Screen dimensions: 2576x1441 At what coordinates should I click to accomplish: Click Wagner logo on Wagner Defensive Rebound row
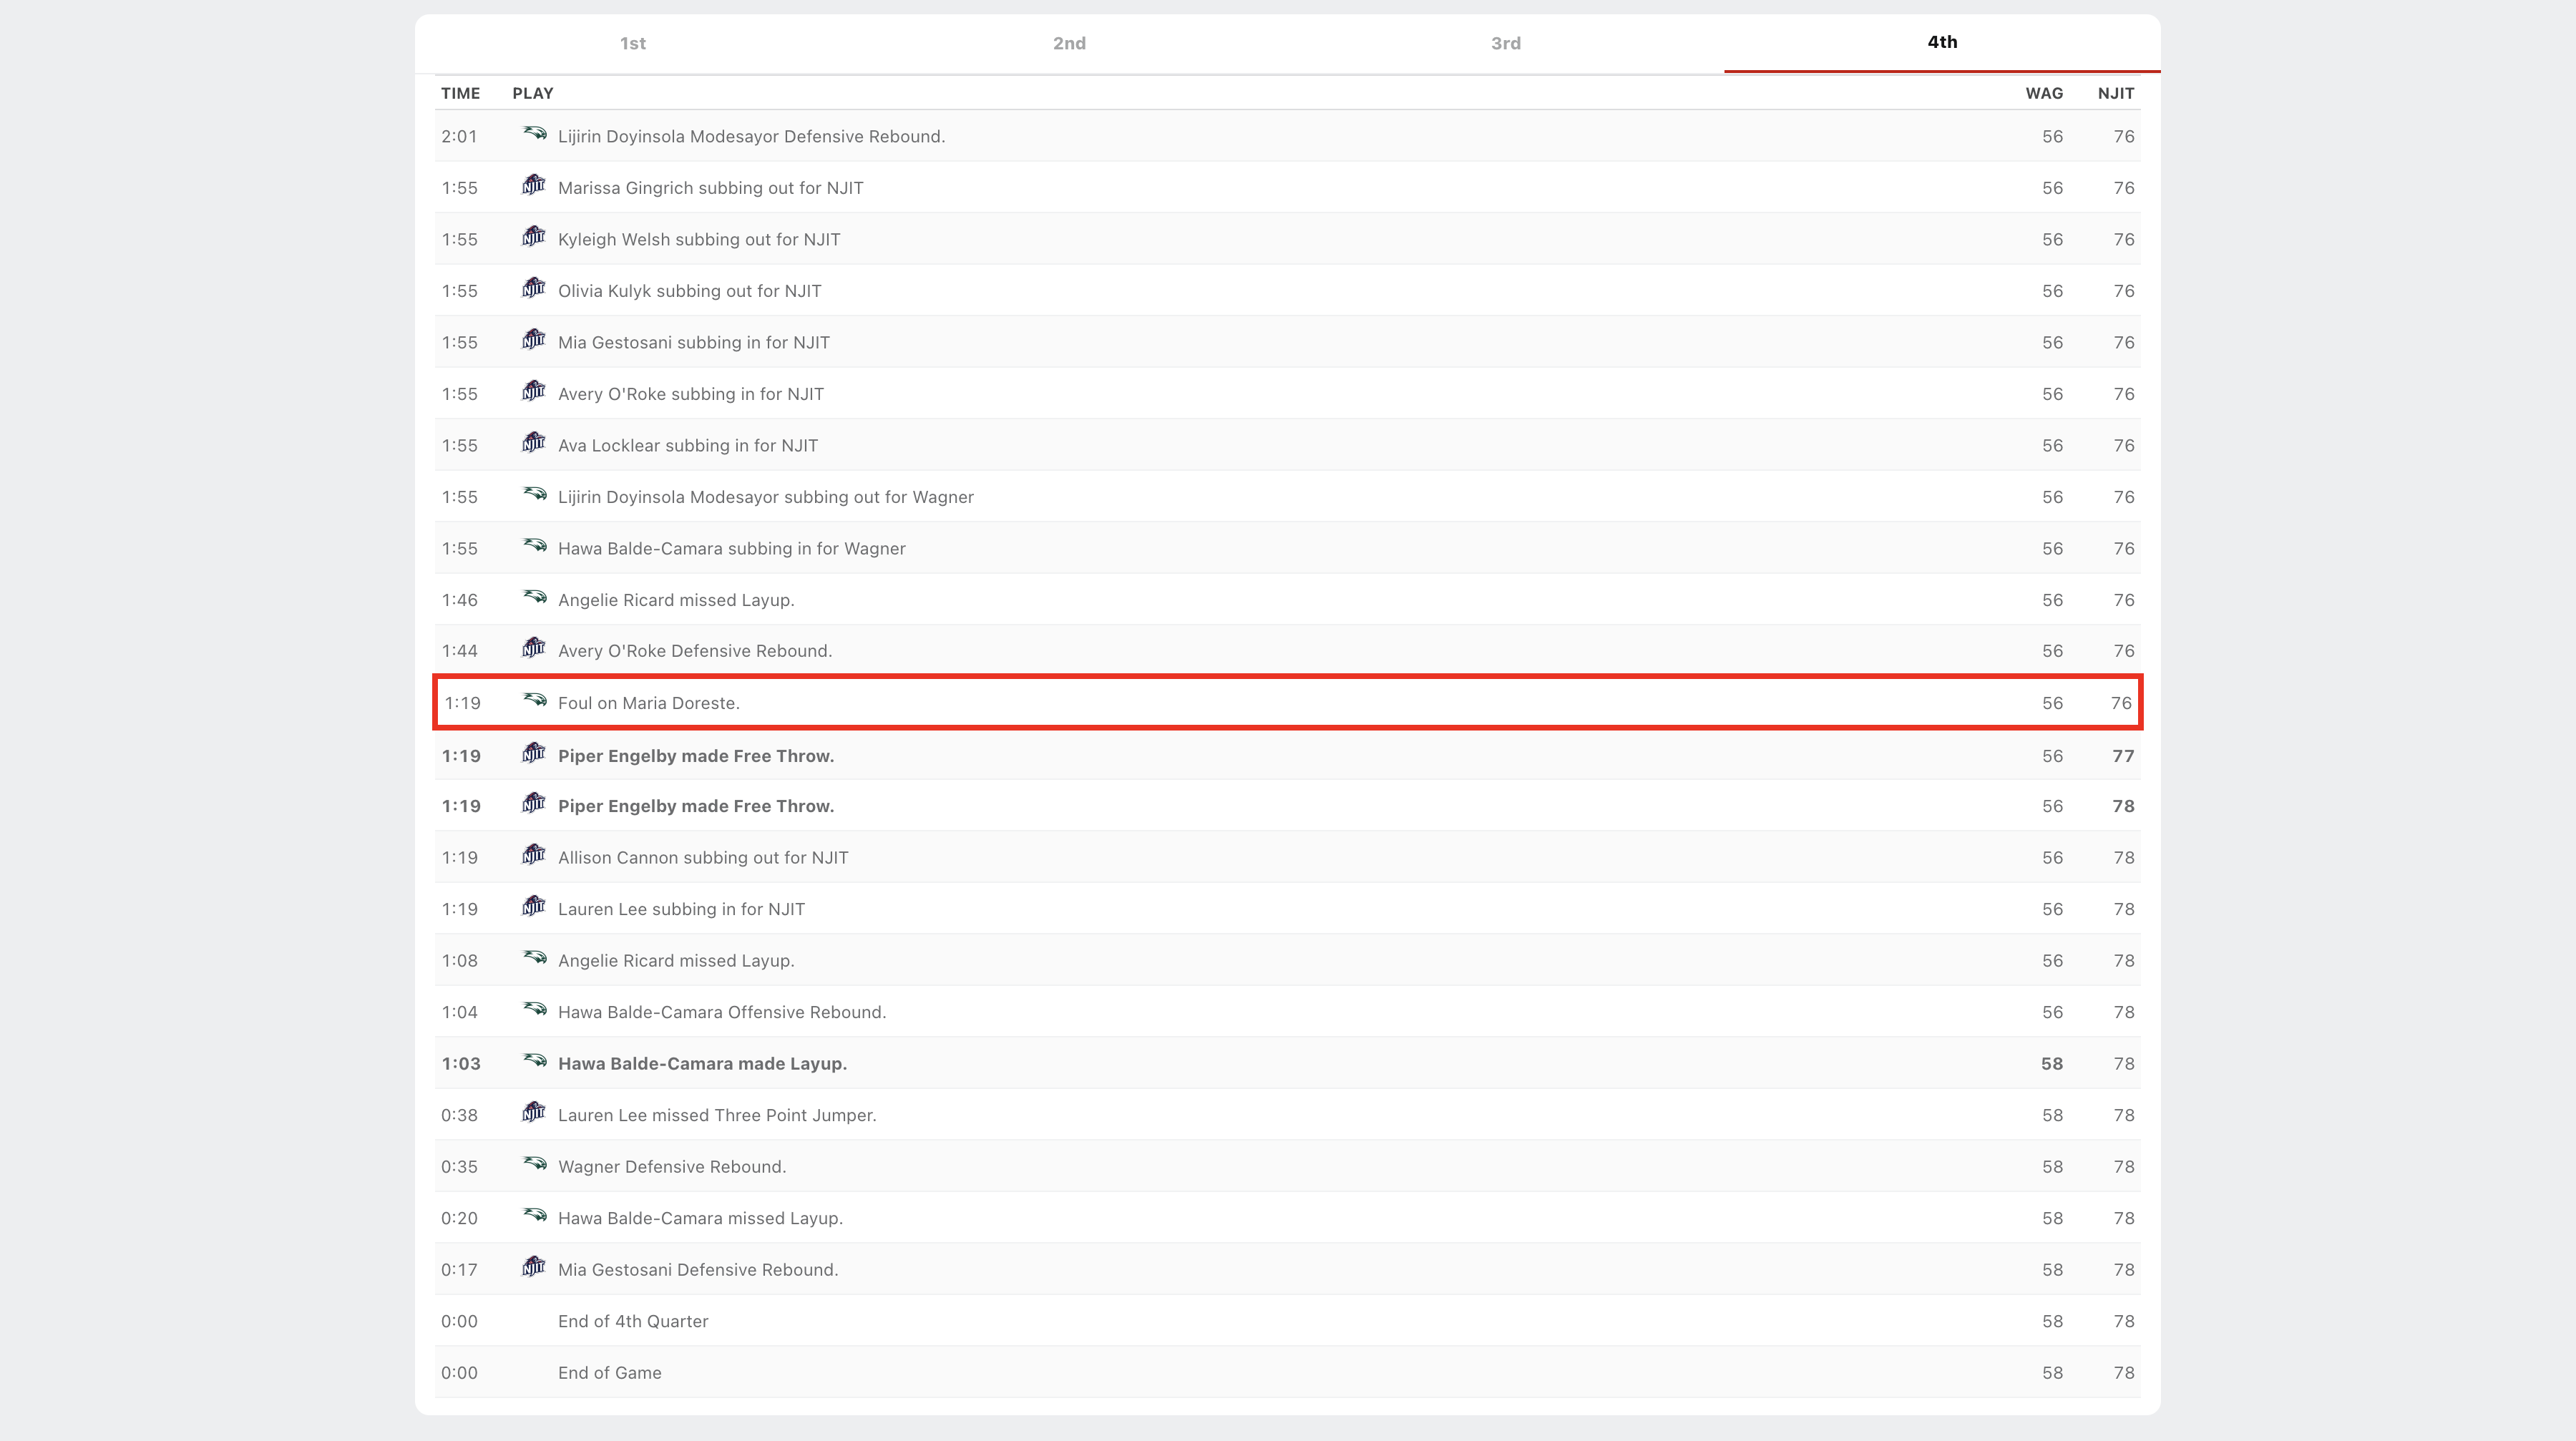click(534, 1164)
